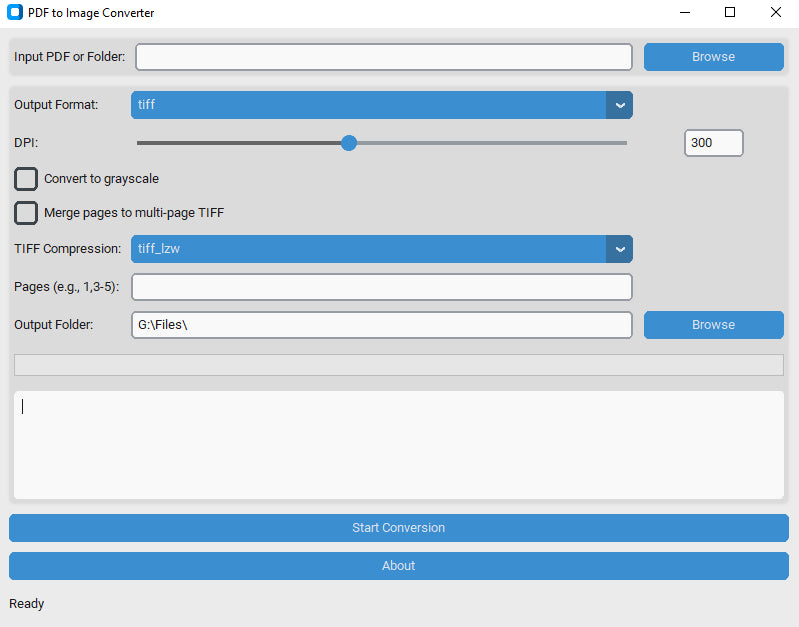Viewport: 799px width, 627px height.
Task: Click the app icon in title bar
Action: (x=15, y=12)
